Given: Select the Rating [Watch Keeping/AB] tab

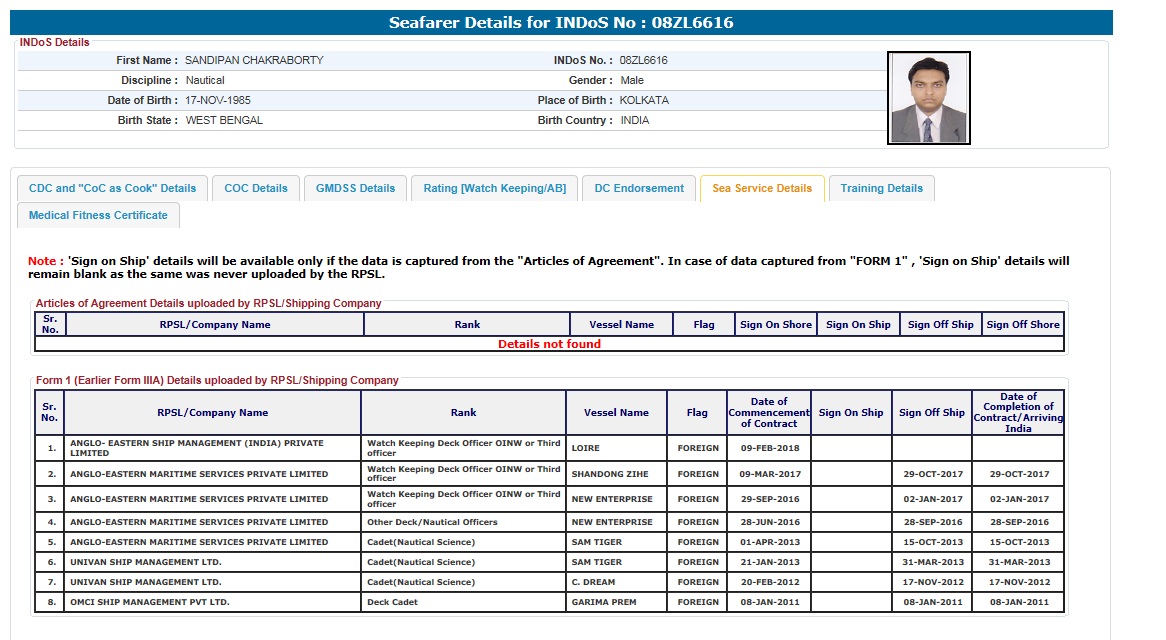Looking at the screenshot, I should pos(494,188).
